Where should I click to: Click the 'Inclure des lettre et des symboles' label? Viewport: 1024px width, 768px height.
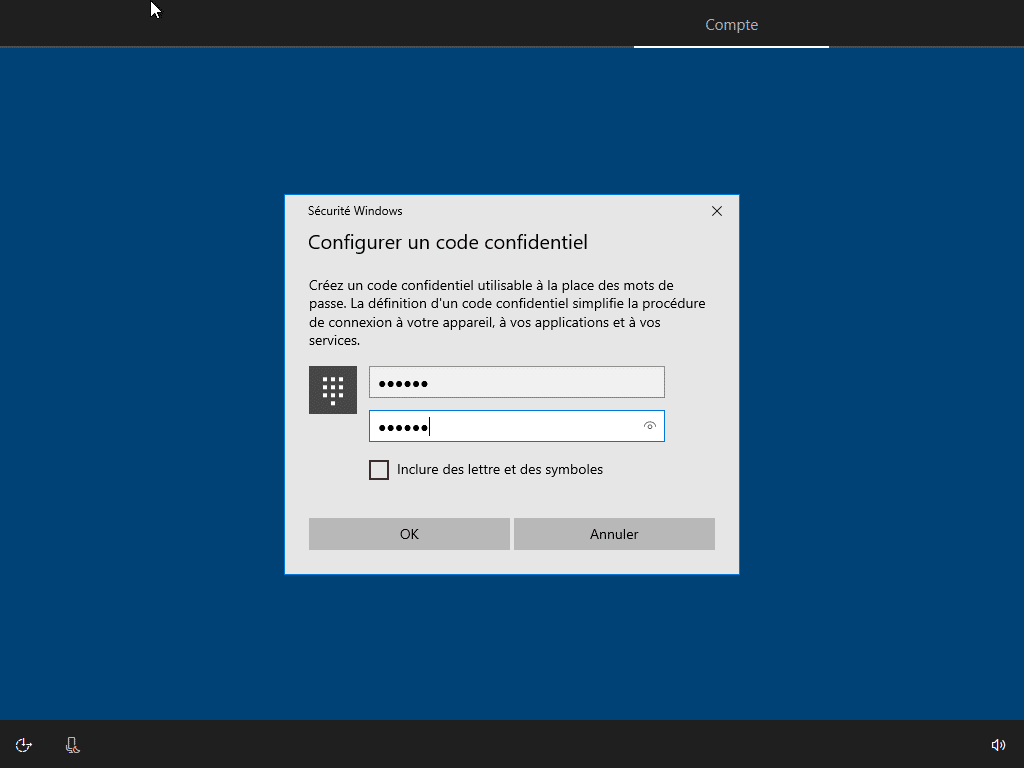point(499,470)
